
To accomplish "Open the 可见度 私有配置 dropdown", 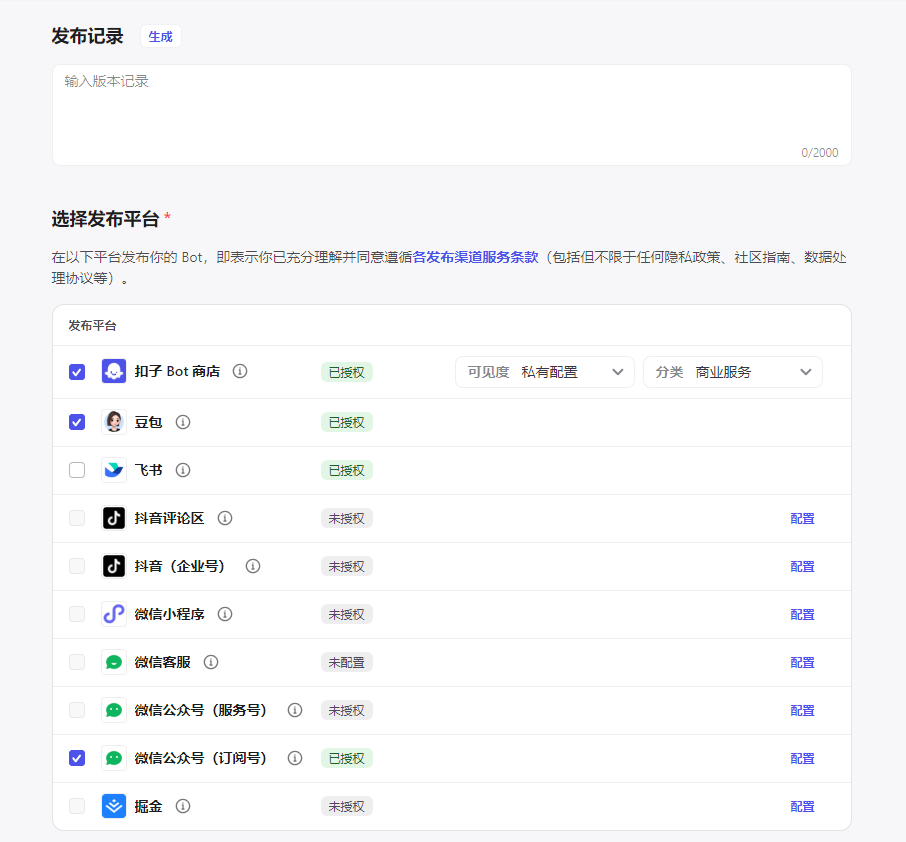I will point(545,372).
